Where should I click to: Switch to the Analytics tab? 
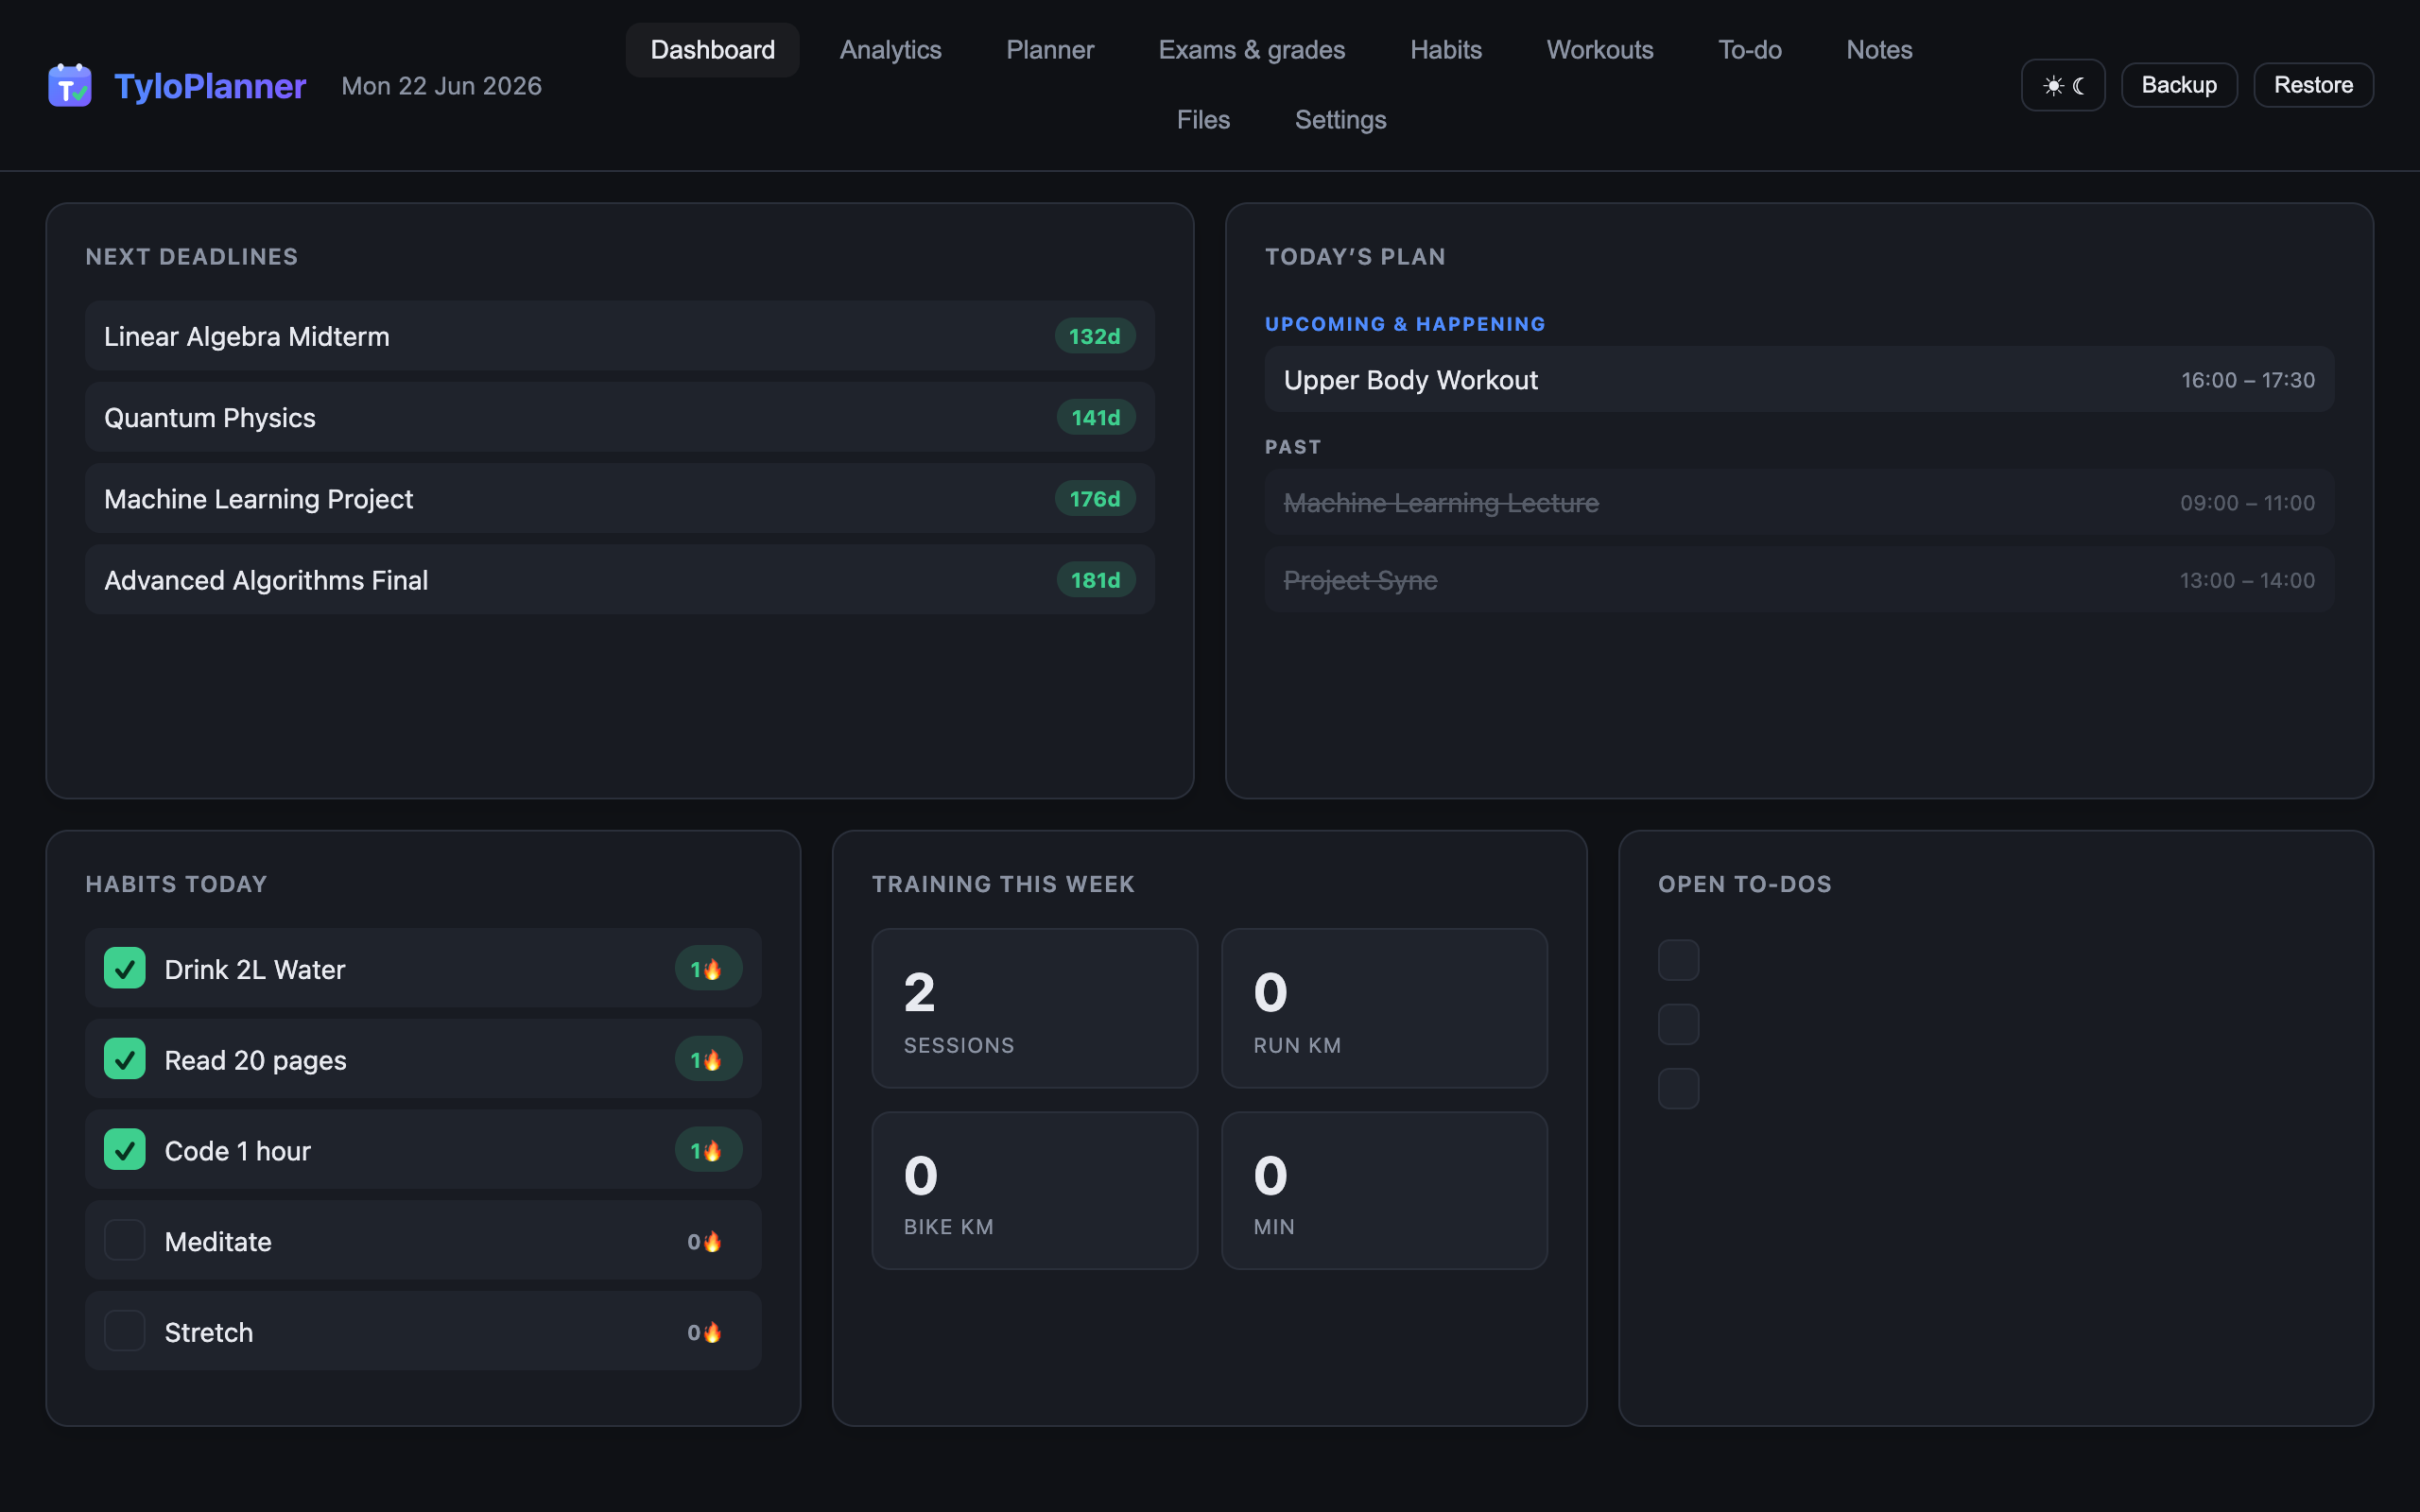tap(890, 50)
